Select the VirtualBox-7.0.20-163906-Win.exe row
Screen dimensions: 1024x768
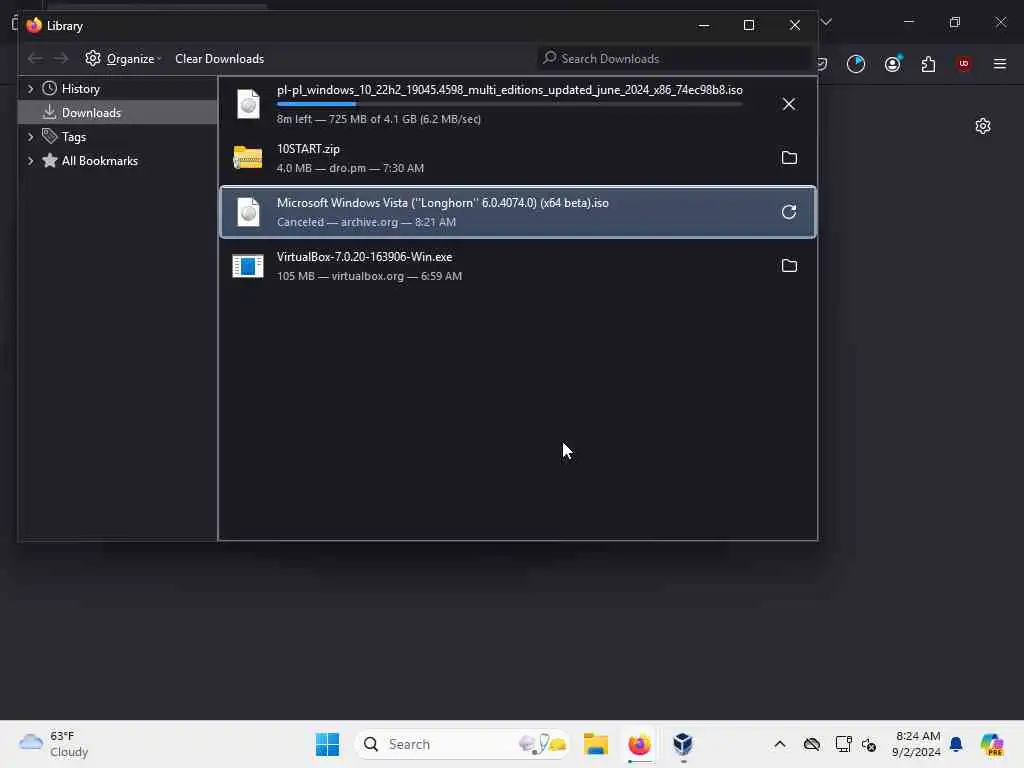517,266
